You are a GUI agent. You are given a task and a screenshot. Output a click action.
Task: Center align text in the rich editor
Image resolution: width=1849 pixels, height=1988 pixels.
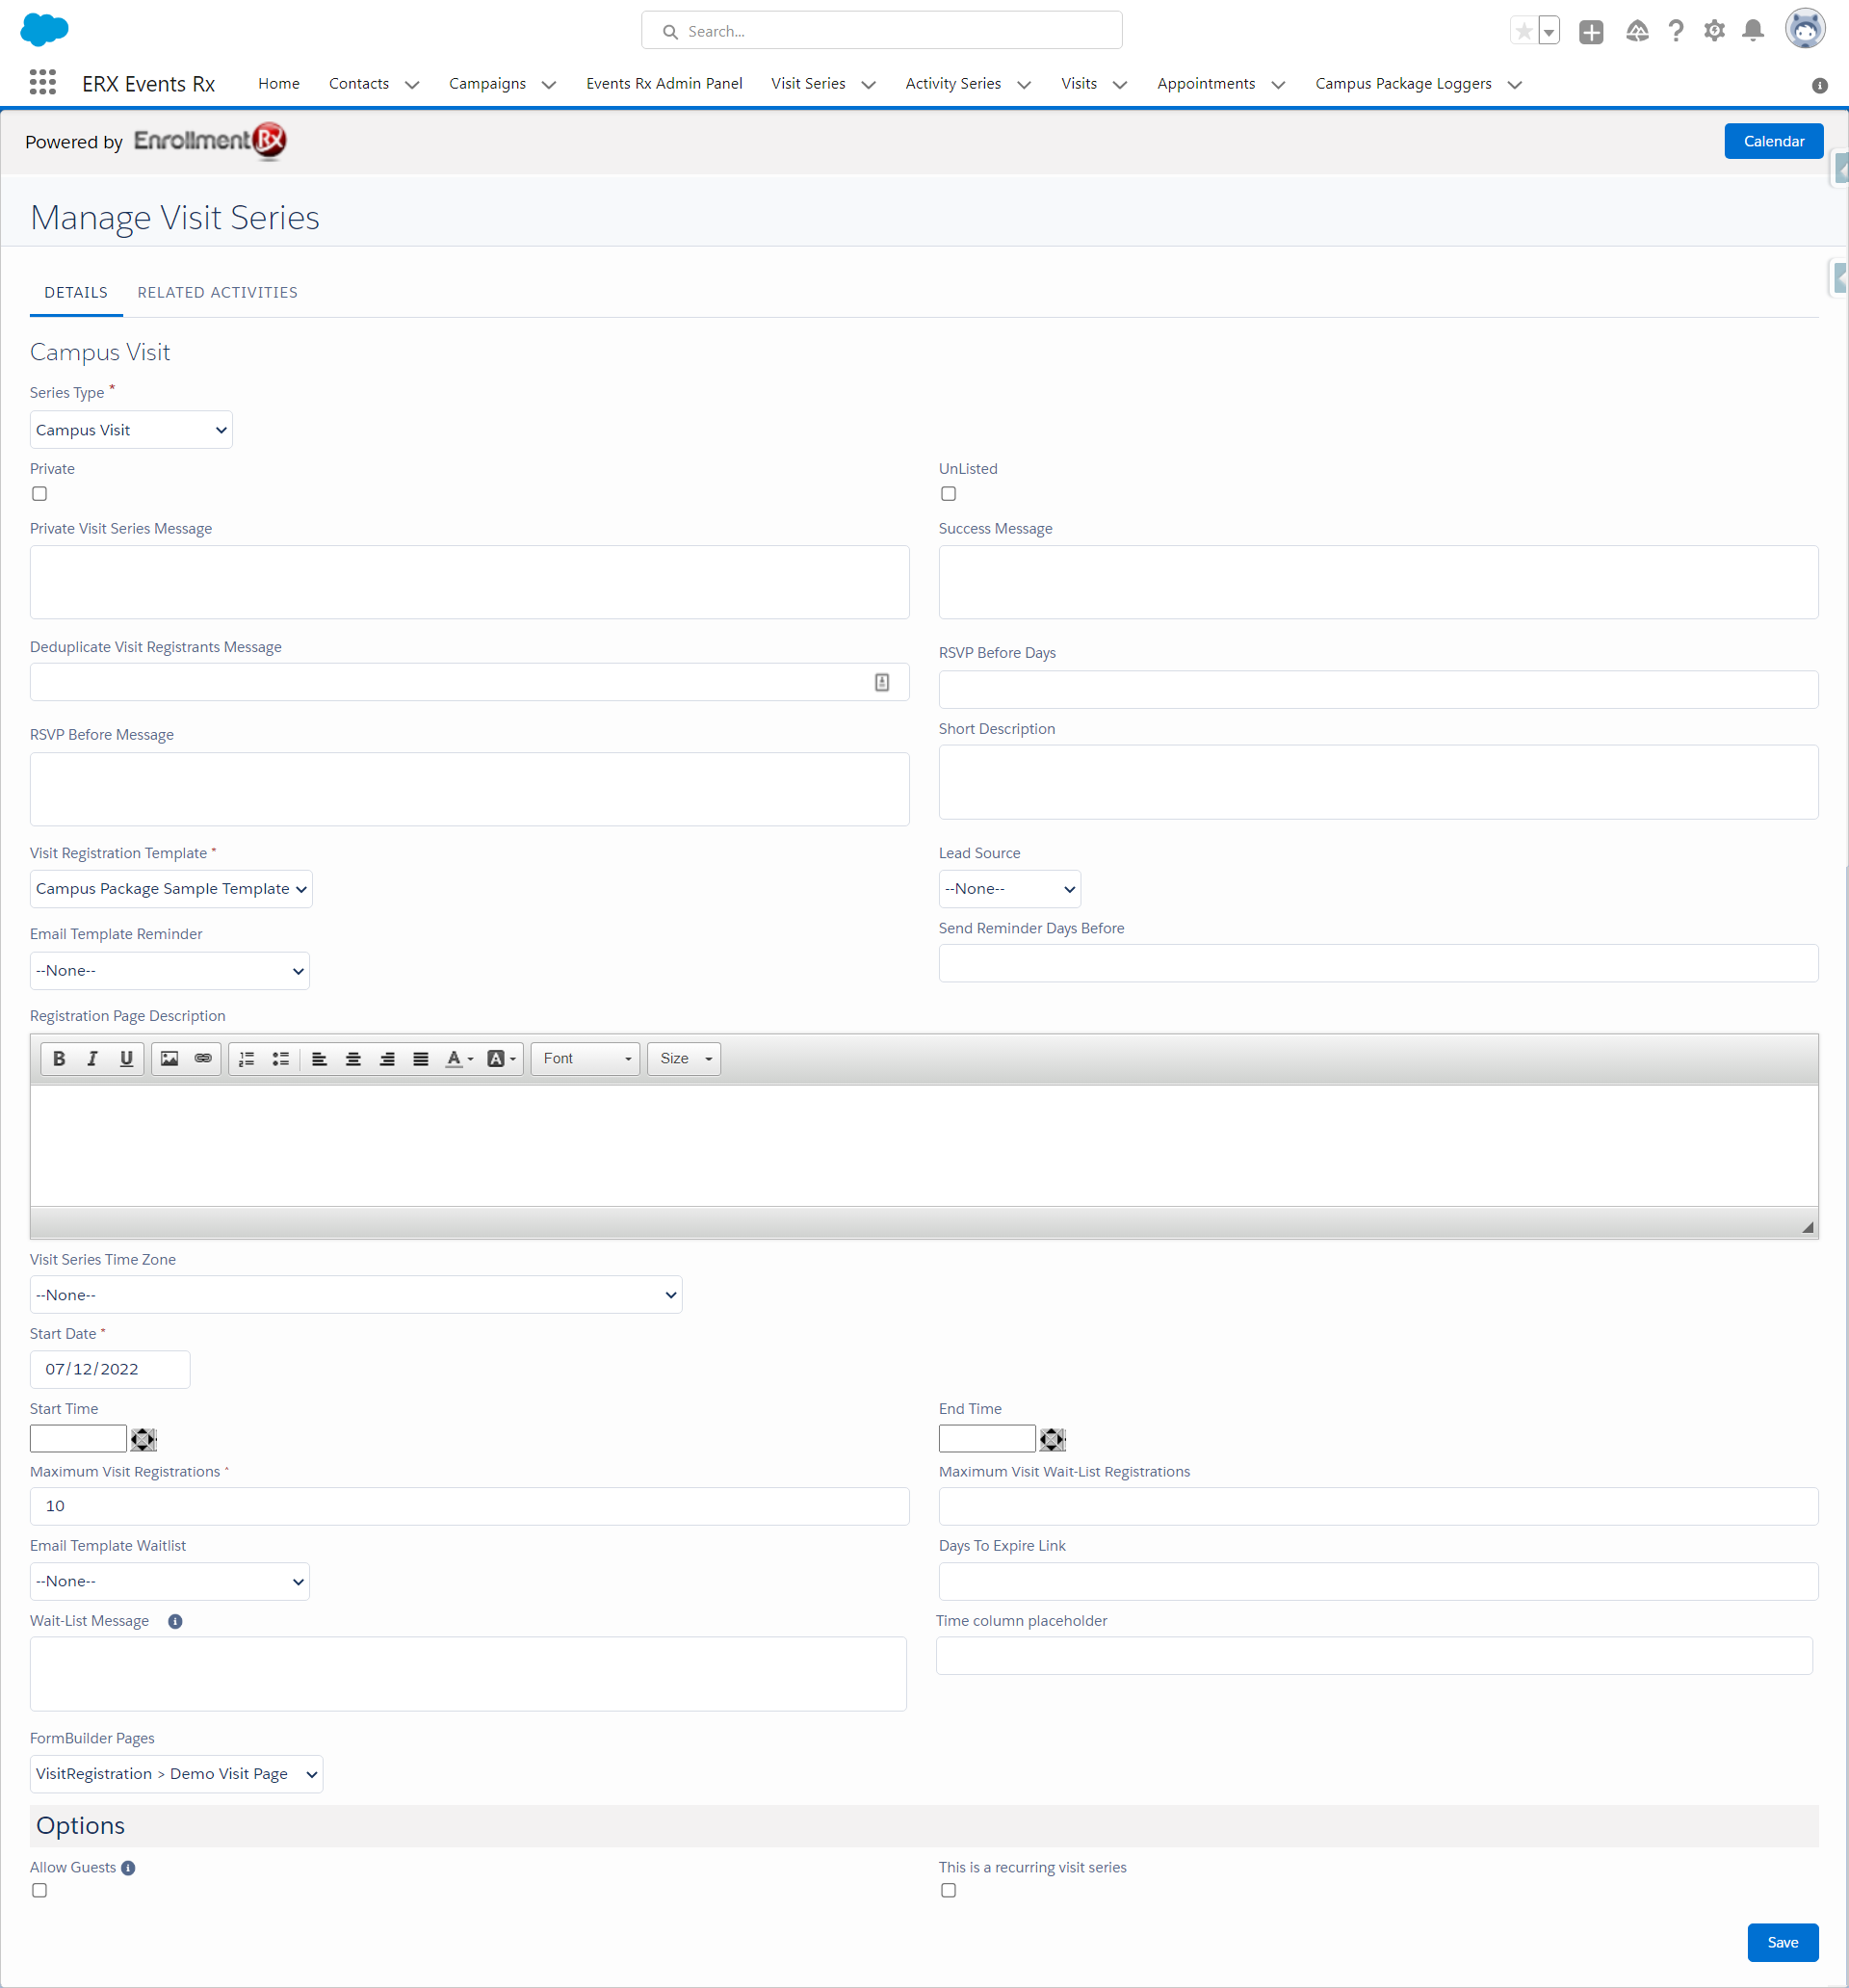click(353, 1058)
